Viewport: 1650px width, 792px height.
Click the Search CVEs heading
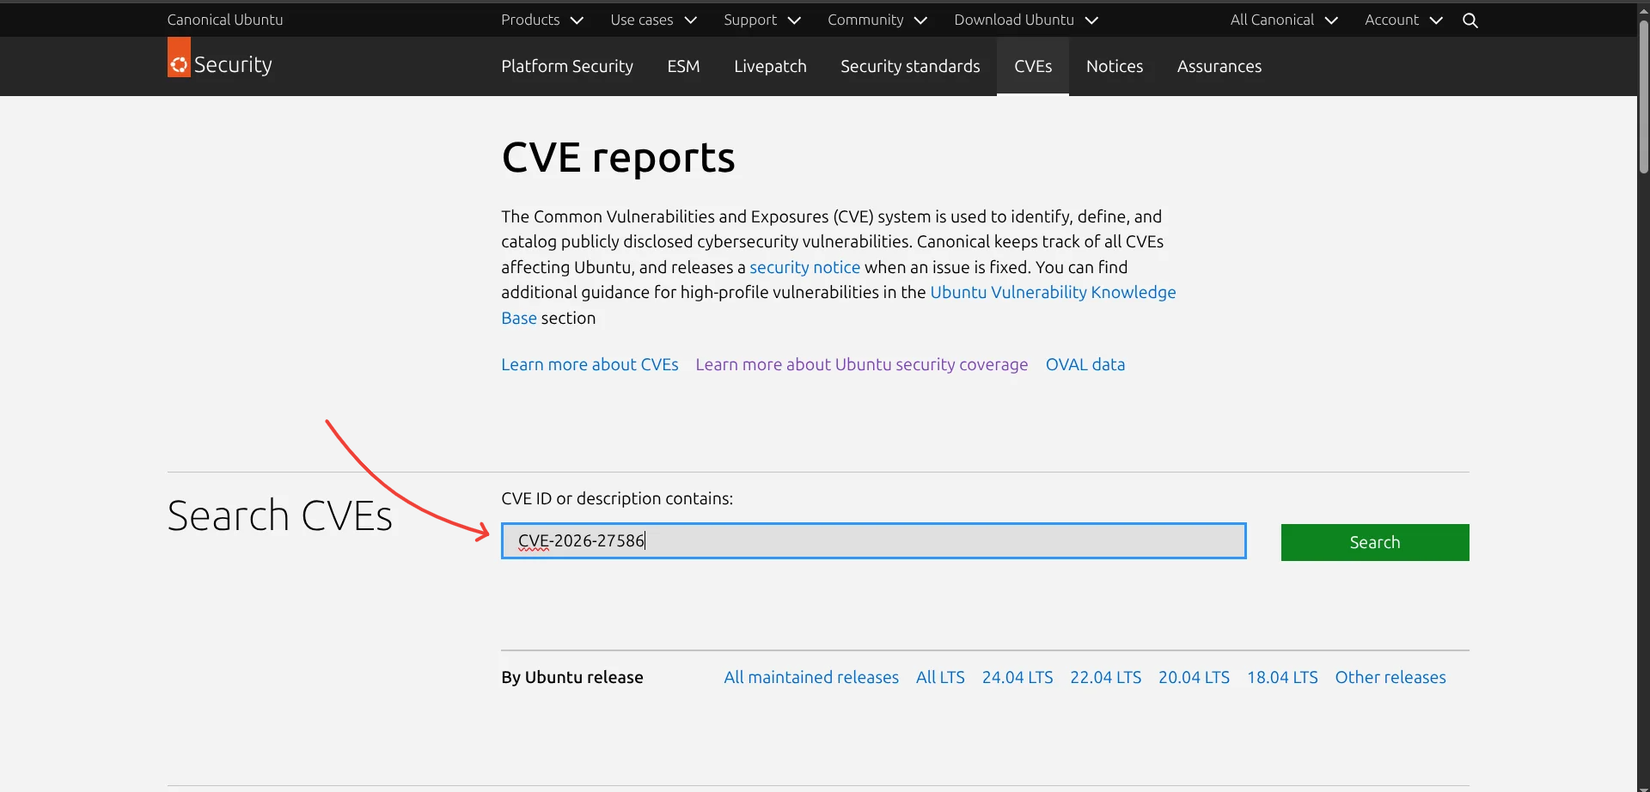[280, 515]
